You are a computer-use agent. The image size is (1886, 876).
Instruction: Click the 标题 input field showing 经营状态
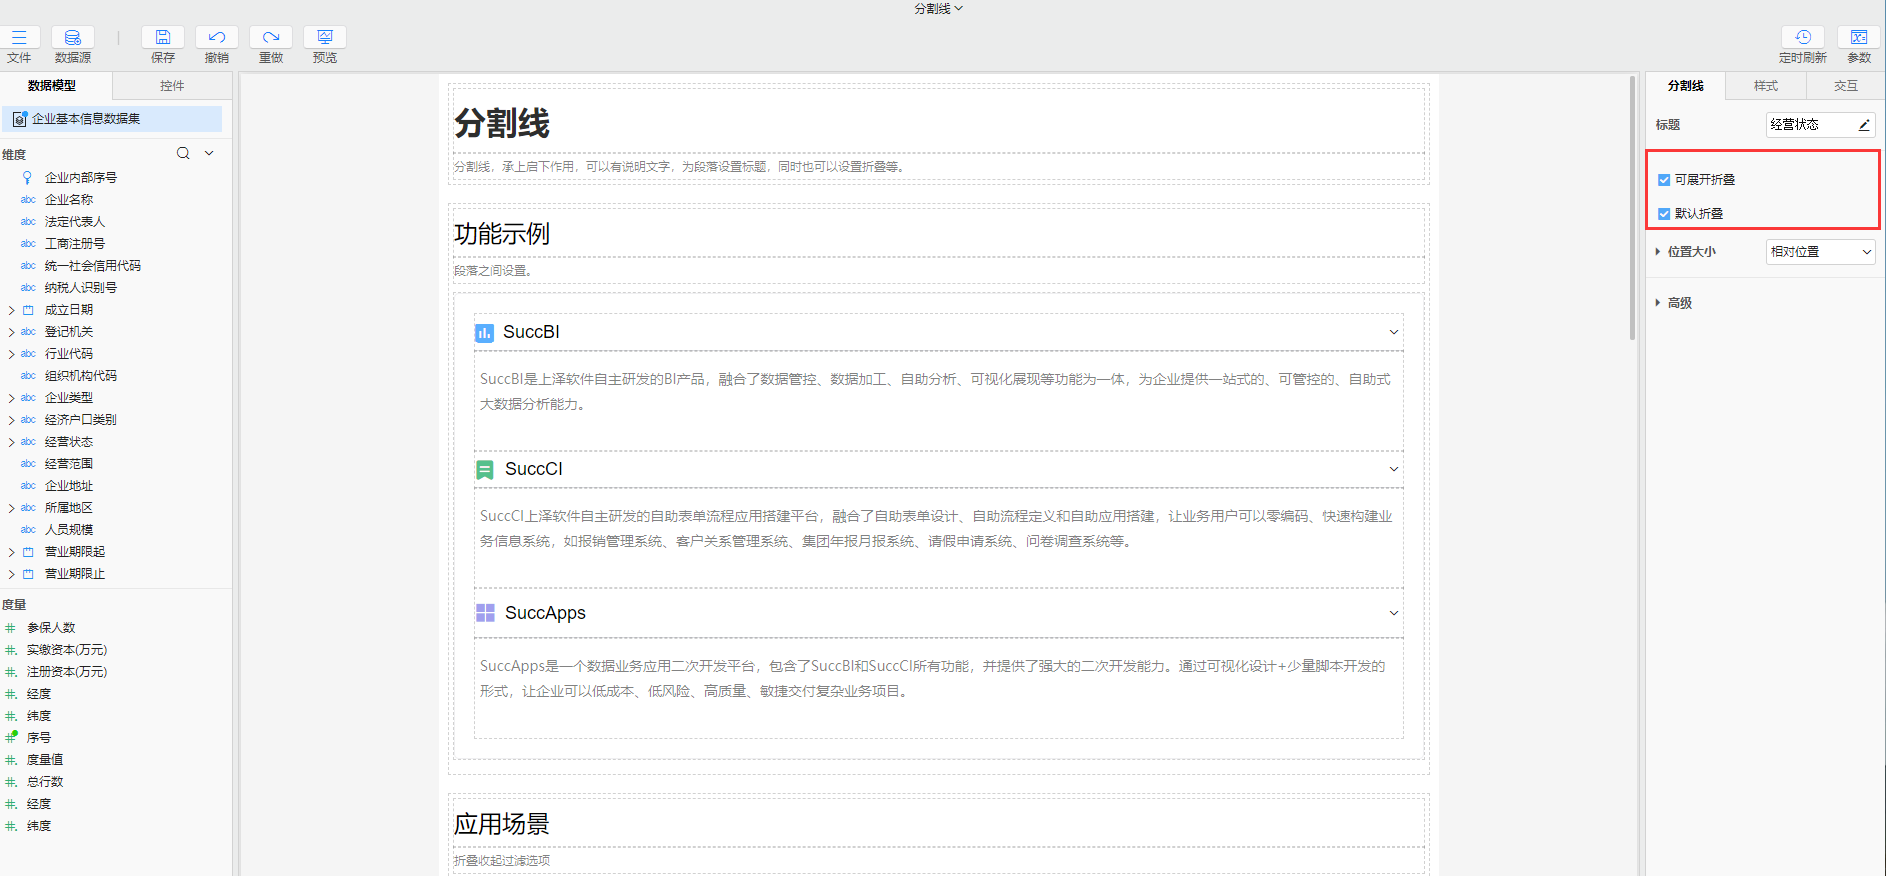click(x=1810, y=125)
